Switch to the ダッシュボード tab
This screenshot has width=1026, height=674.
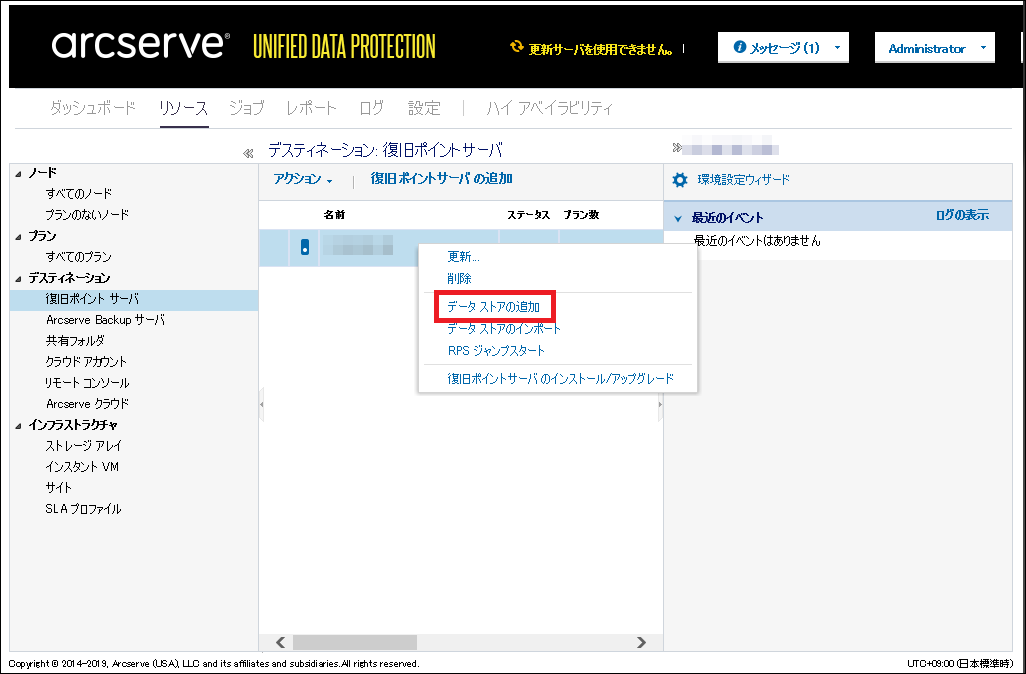tap(93, 108)
